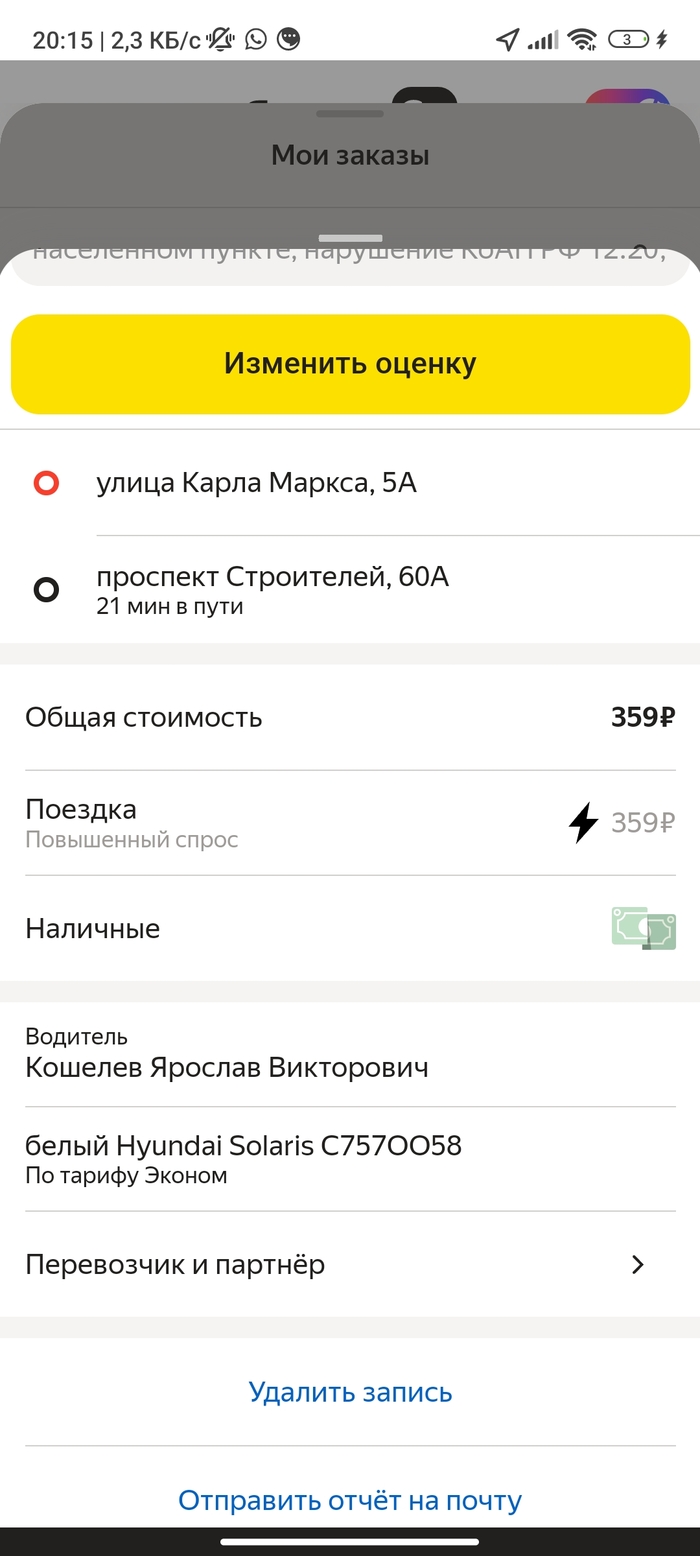Image resolution: width=700 pixels, height=1556 pixels.
Task: Tap the Мои заказы header title
Action: click(350, 155)
